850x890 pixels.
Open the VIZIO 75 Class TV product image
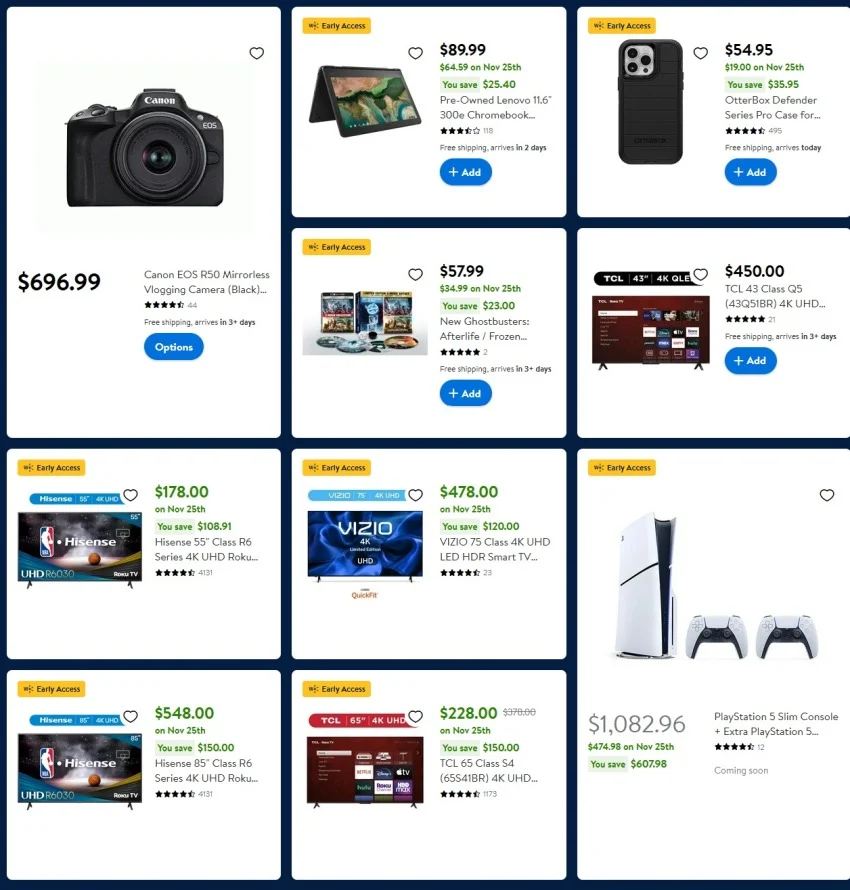[x=365, y=543]
